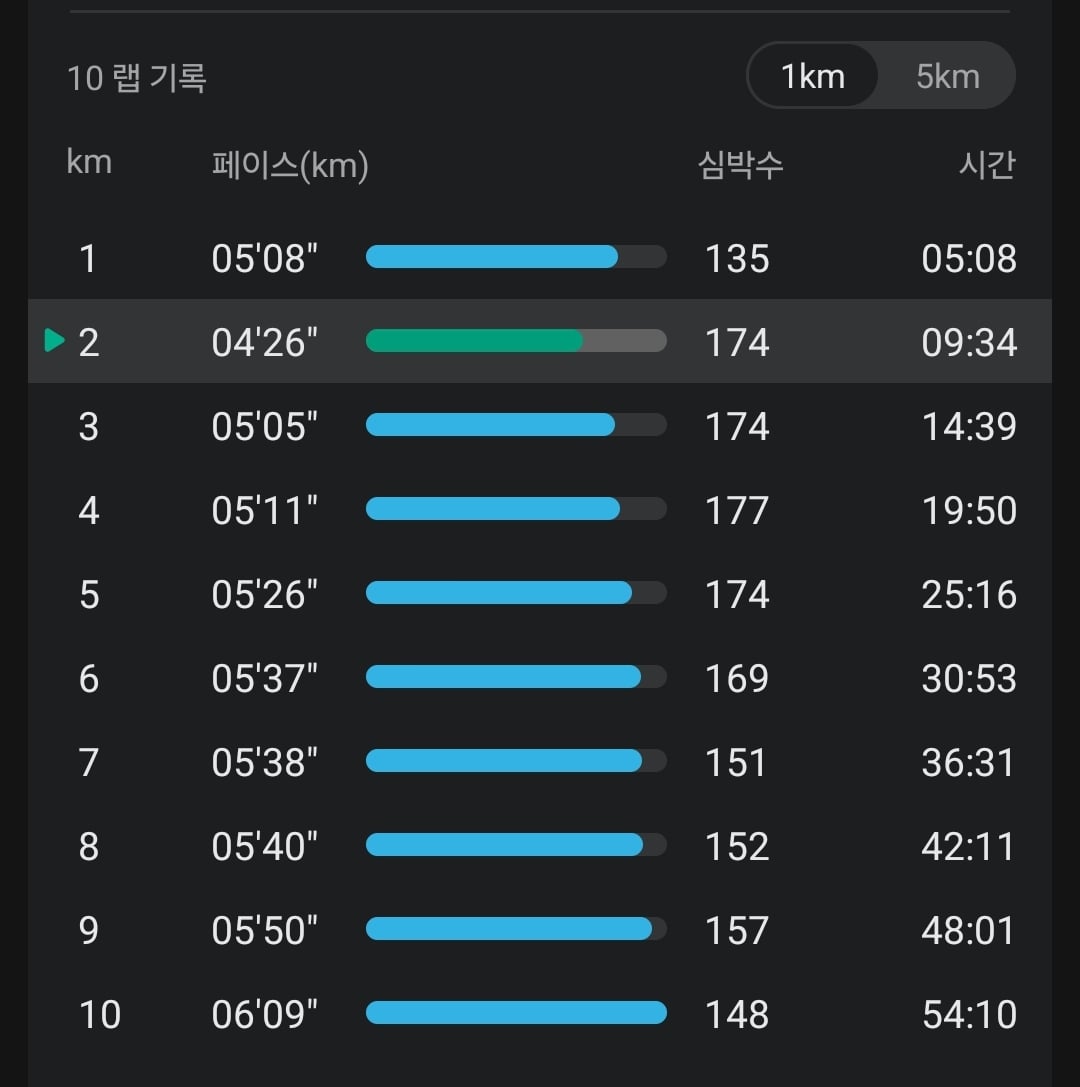Tap the 시간 column header

pyautogui.click(x=987, y=165)
